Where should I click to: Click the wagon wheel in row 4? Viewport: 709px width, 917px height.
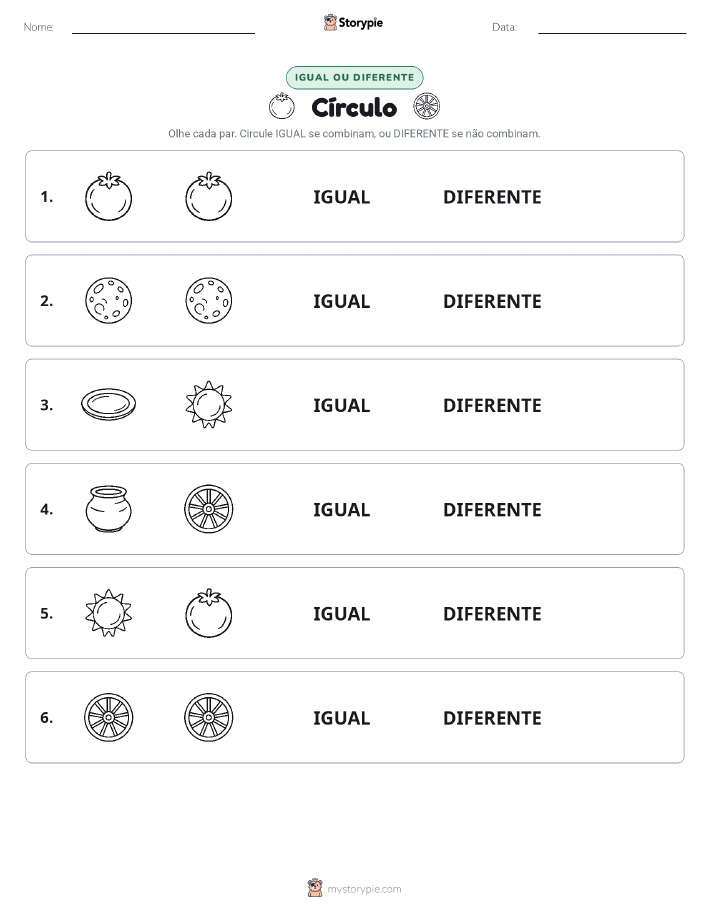pyautogui.click(x=209, y=509)
